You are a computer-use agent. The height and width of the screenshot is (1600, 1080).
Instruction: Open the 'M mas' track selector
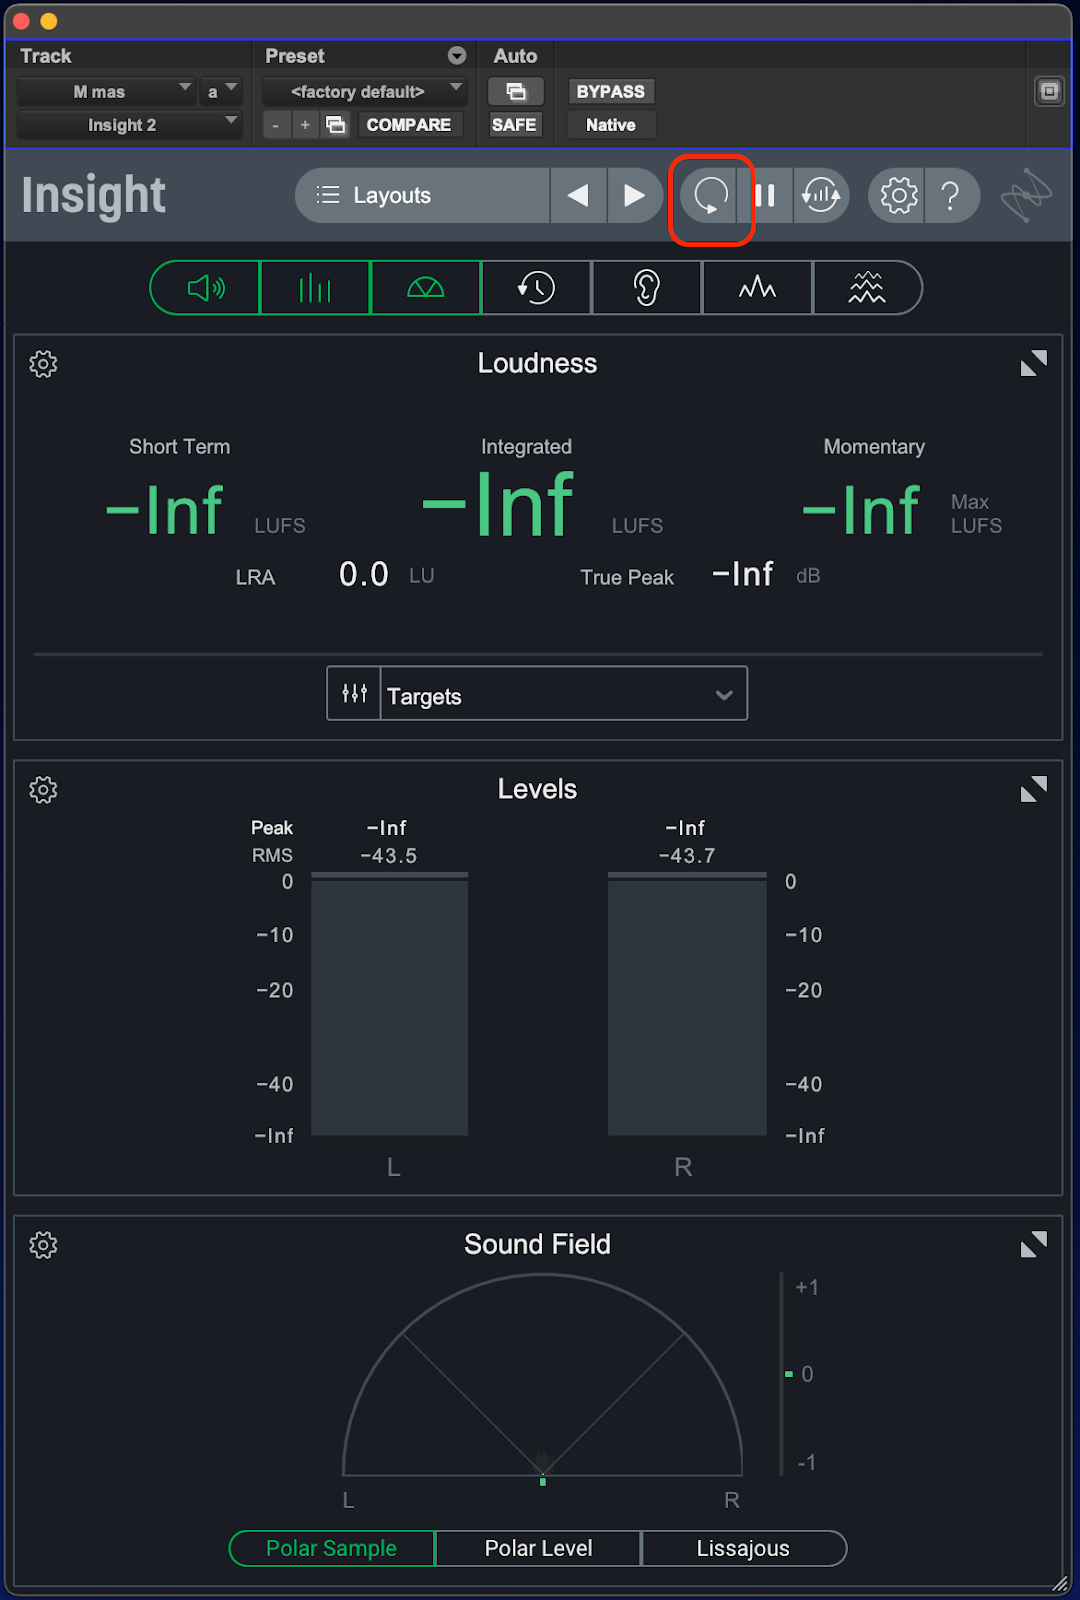(x=106, y=92)
